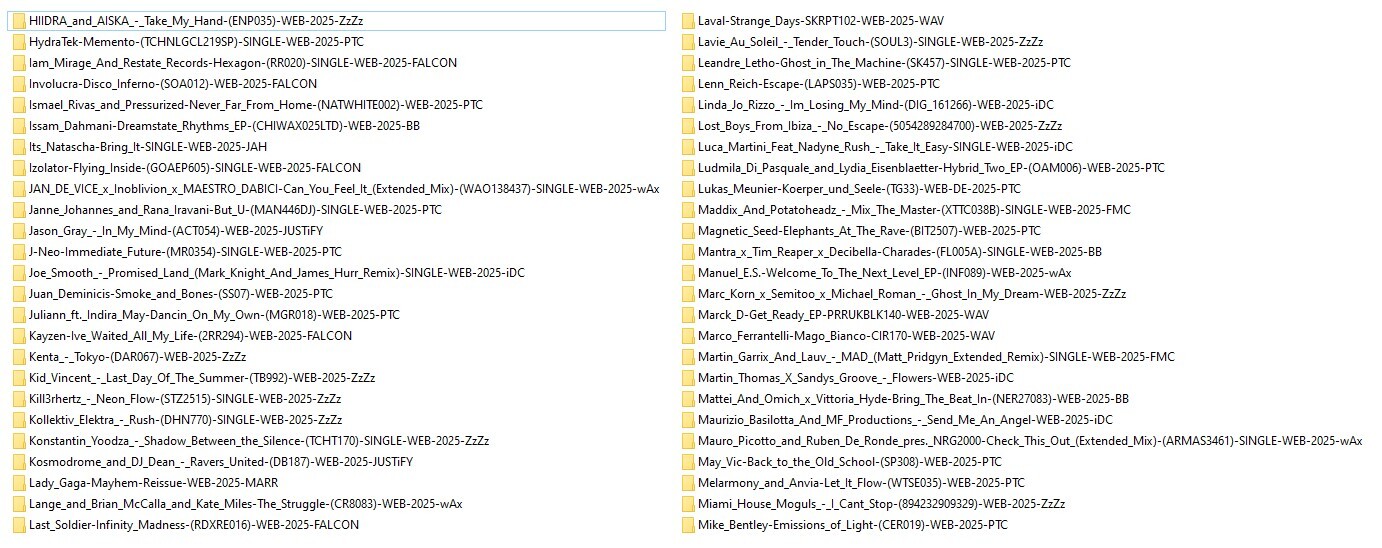Select Luca_Martini_Feat_Nadyne_Rush Take_It_Easy folder name
This screenshot has height=548, width=1382.
(x=885, y=147)
